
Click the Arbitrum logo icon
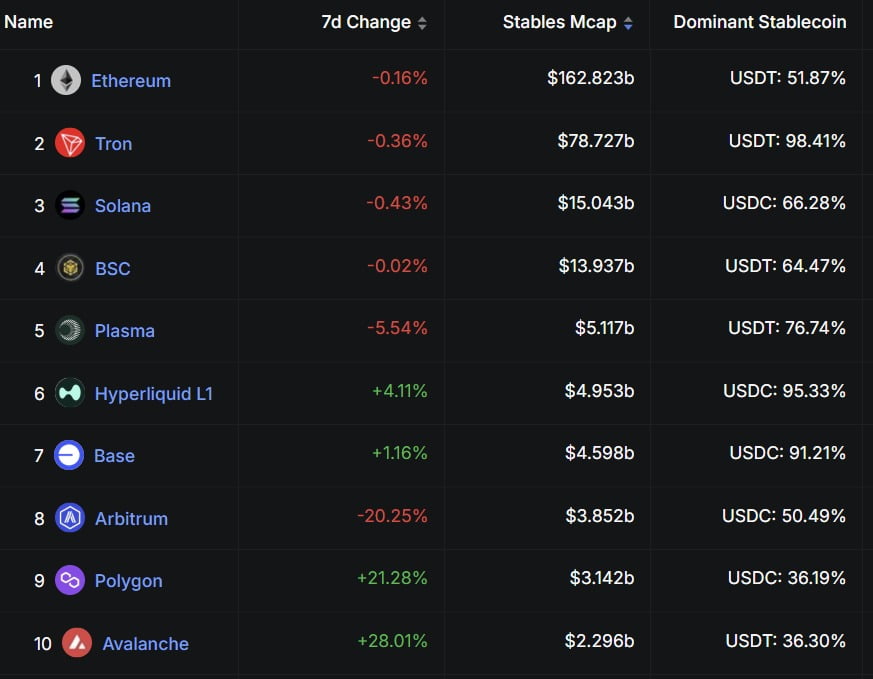pyautogui.click(x=70, y=518)
